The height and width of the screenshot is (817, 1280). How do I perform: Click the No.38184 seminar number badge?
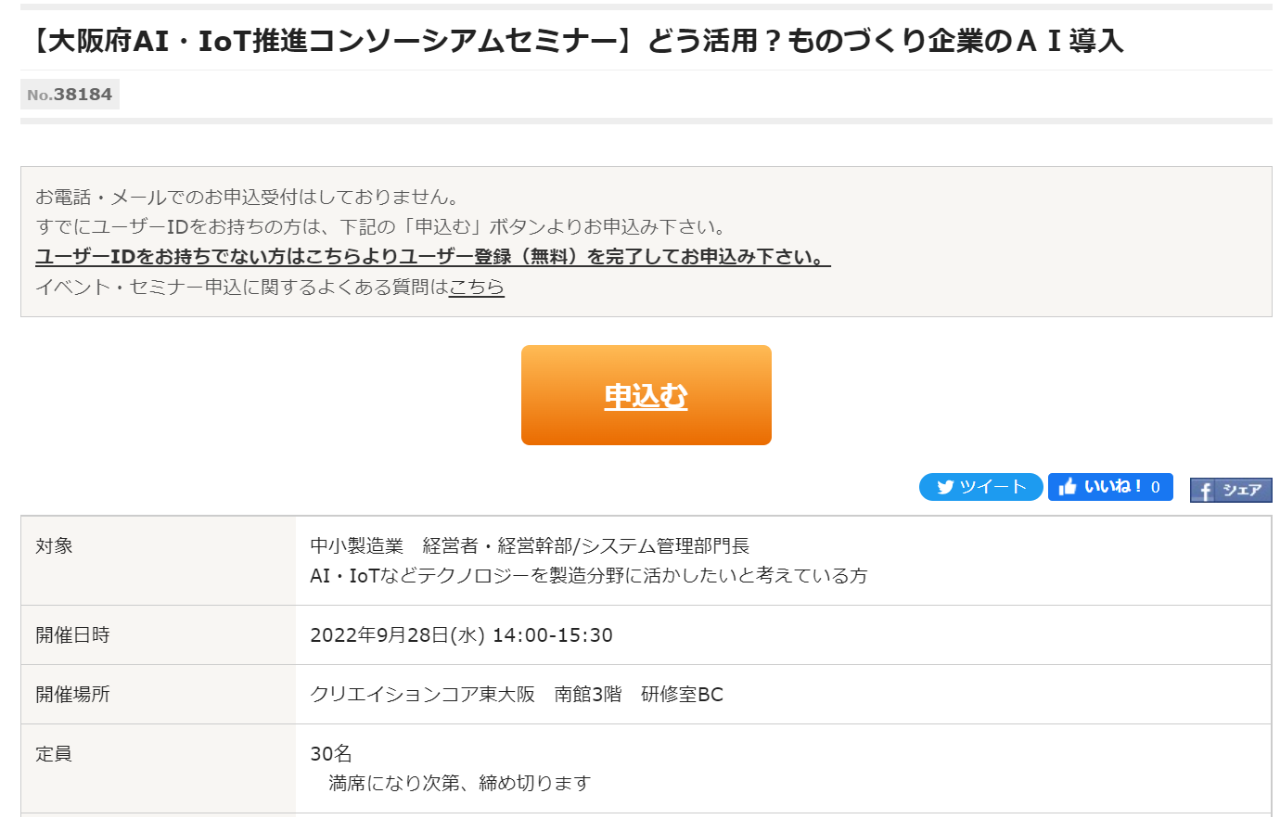click(70, 95)
